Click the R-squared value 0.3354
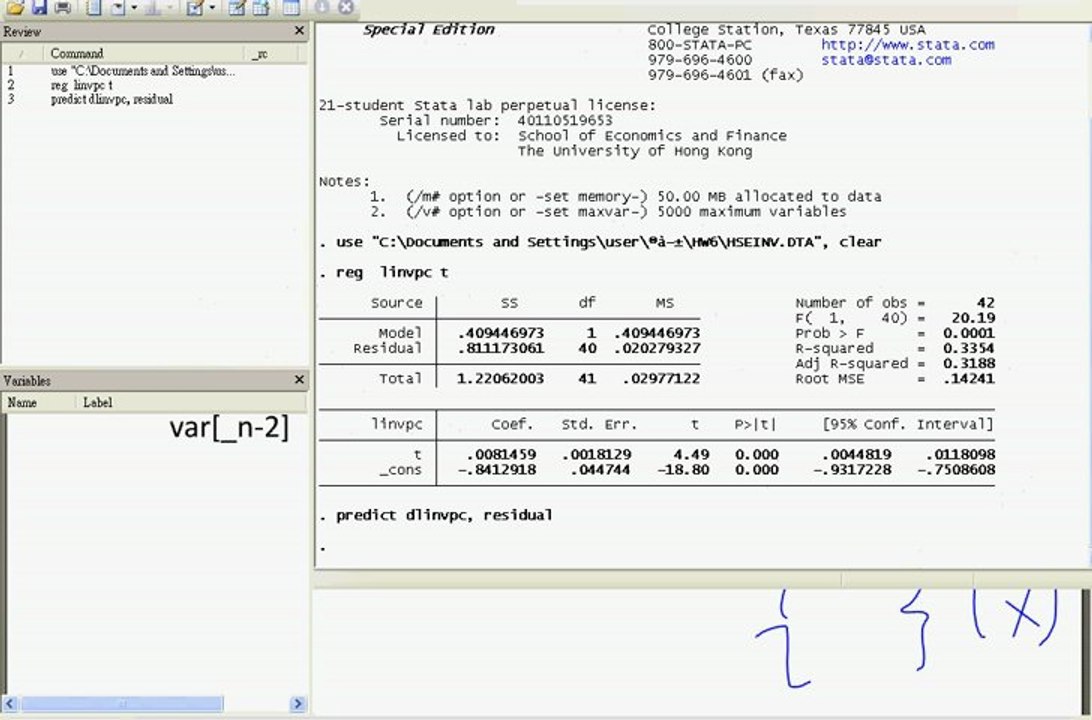This screenshot has height=720, width=1092. tap(969, 348)
